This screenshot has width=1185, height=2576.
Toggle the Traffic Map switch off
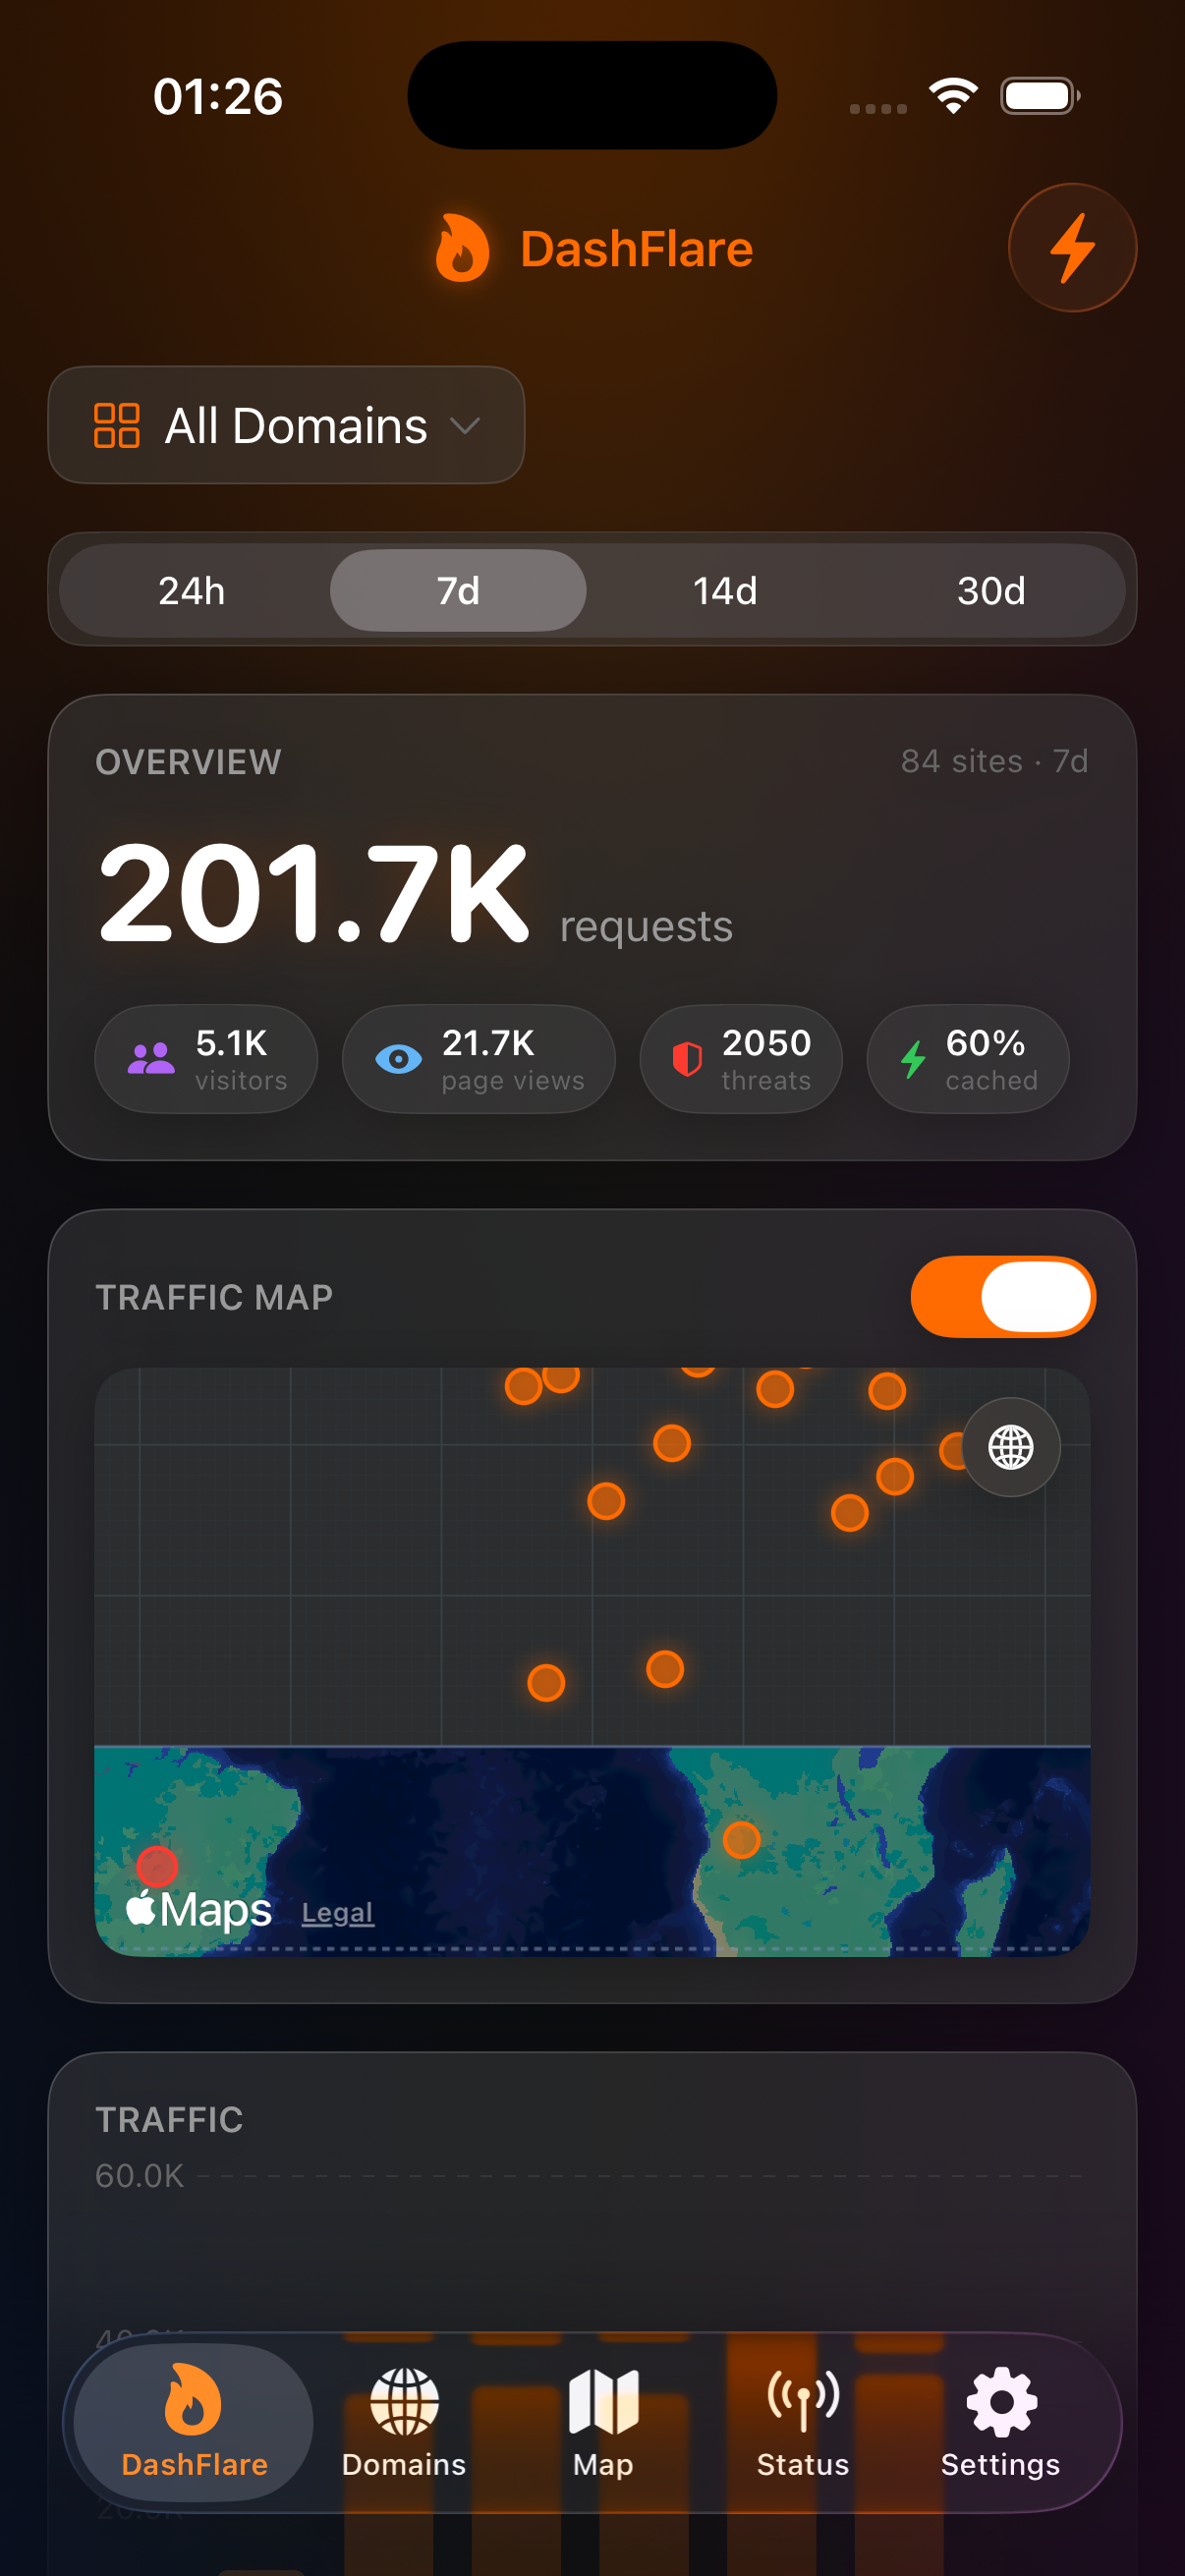pos(1003,1297)
